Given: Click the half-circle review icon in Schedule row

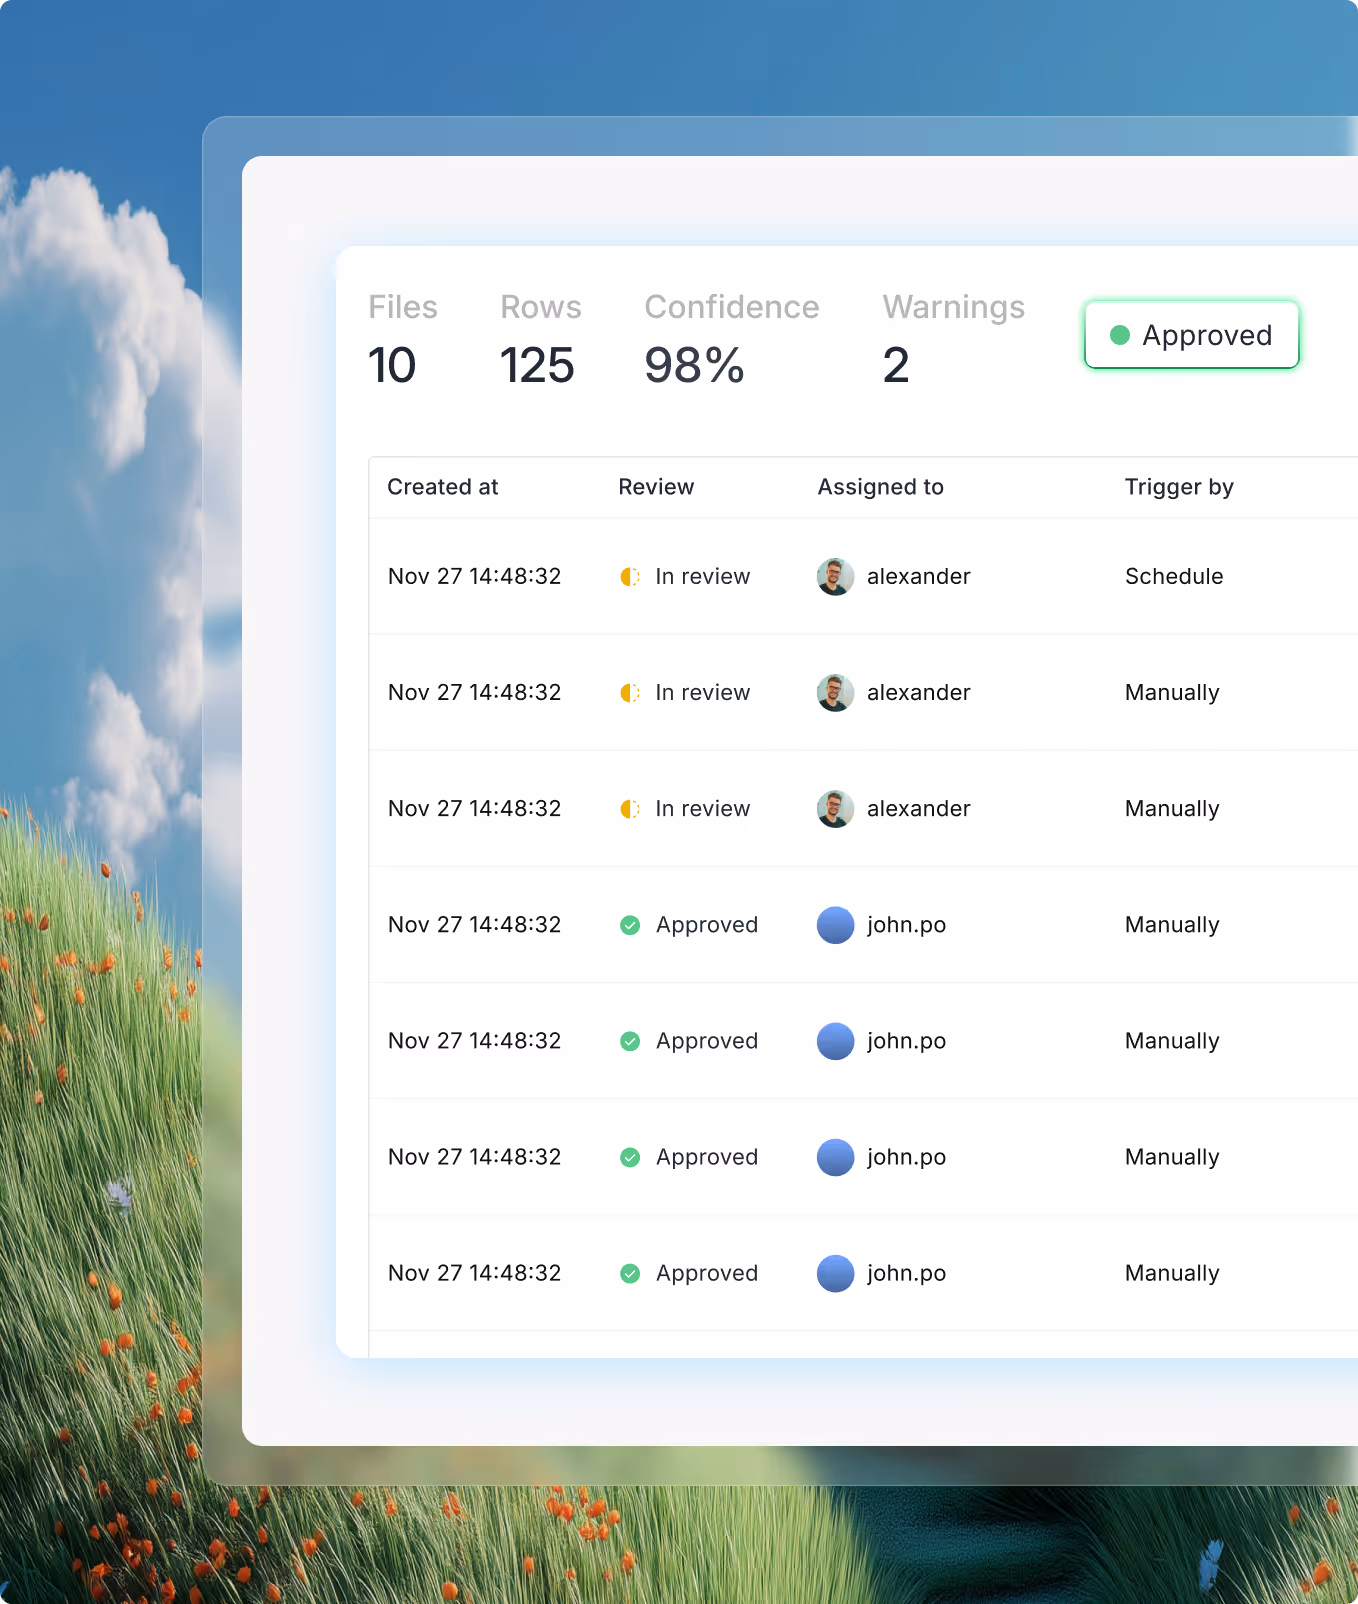Looking at the screenshot, I should coord(630,577).
